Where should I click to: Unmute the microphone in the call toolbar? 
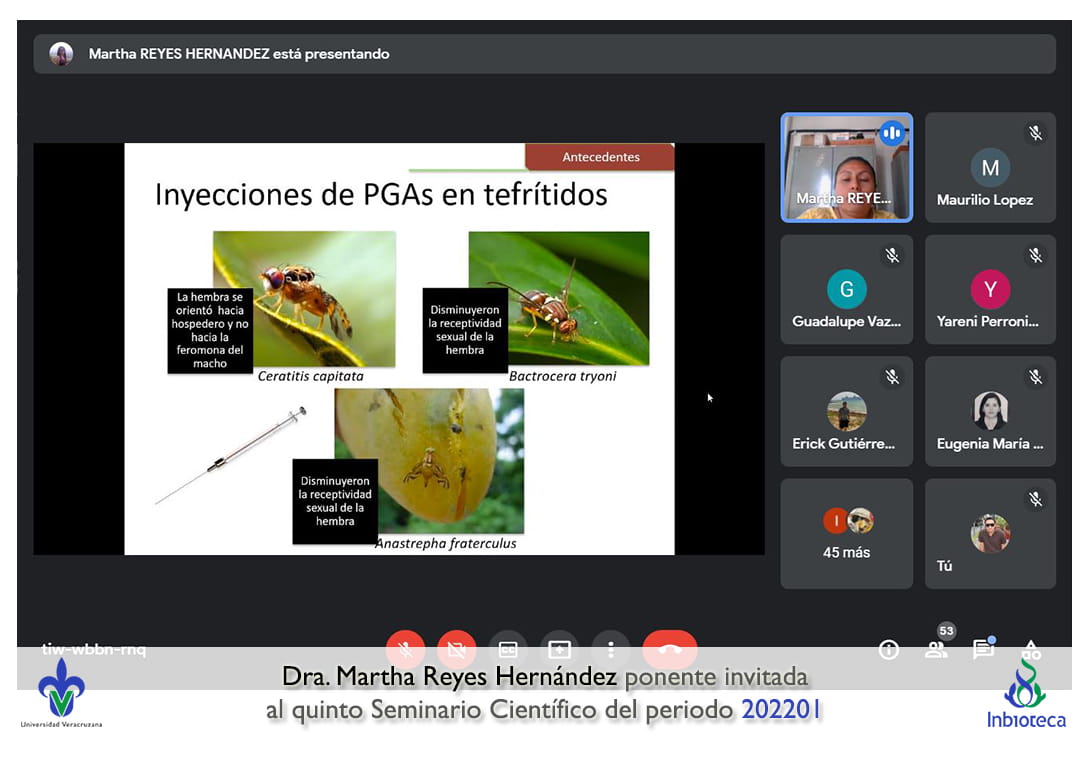pyautogui.click(x=405, y=649)
